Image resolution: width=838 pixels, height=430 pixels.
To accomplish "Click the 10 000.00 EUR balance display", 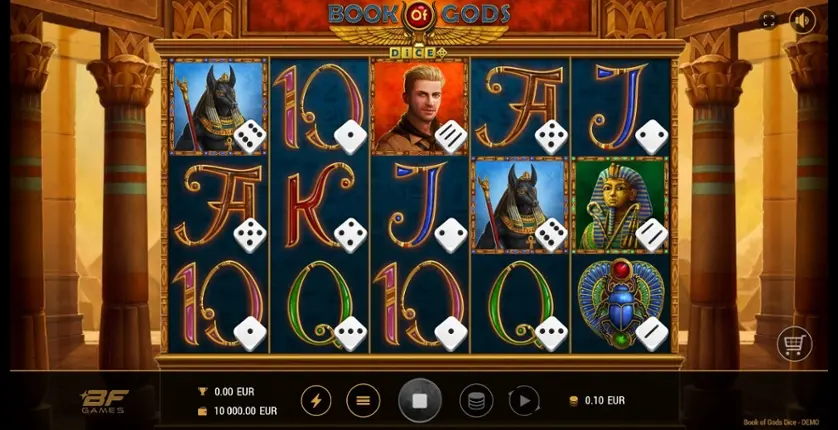I will 245,411.
